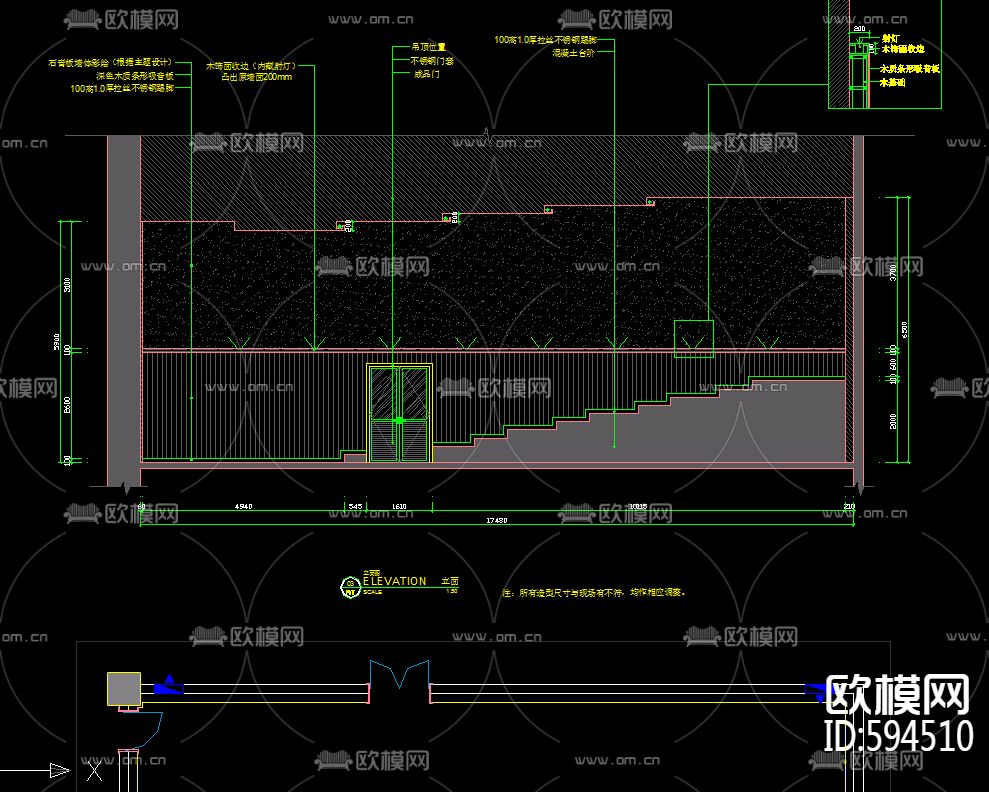Screen dimensions: 989x792
Task: Select the 吊顶位置 annotation label
Action: (x=428, y=47)
